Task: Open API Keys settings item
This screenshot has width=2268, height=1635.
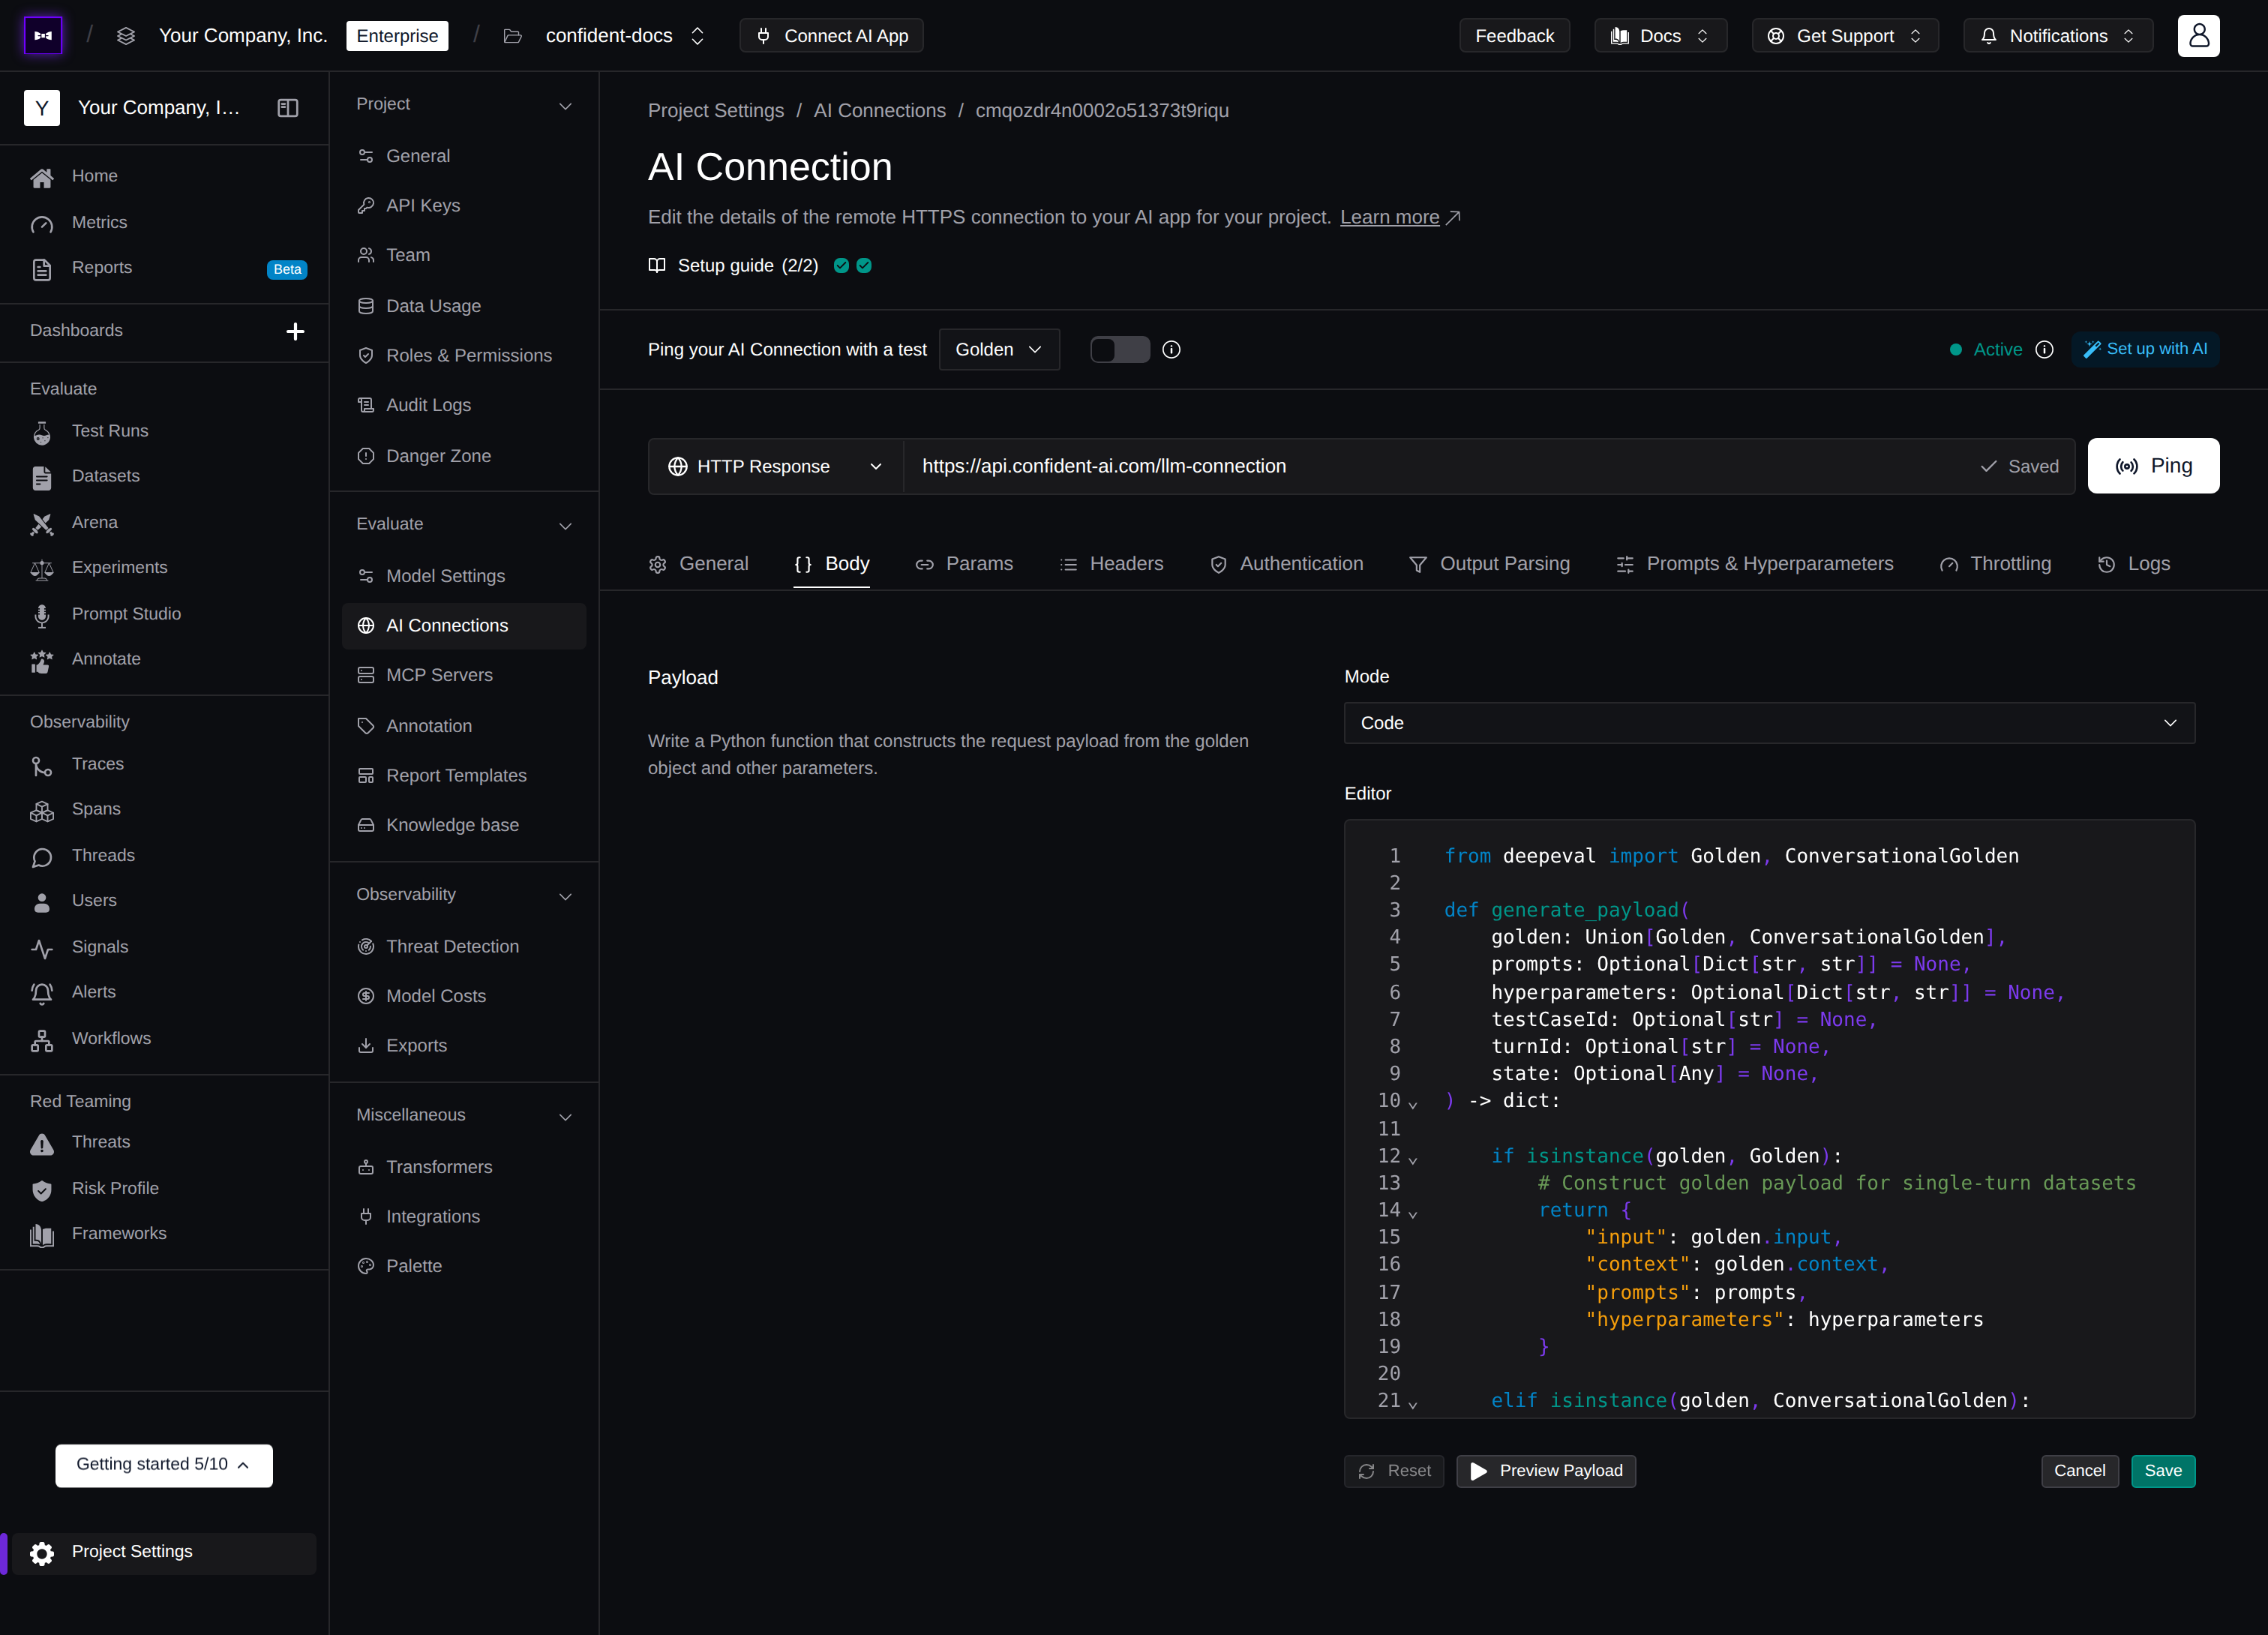Action: (x=464, y=206)
